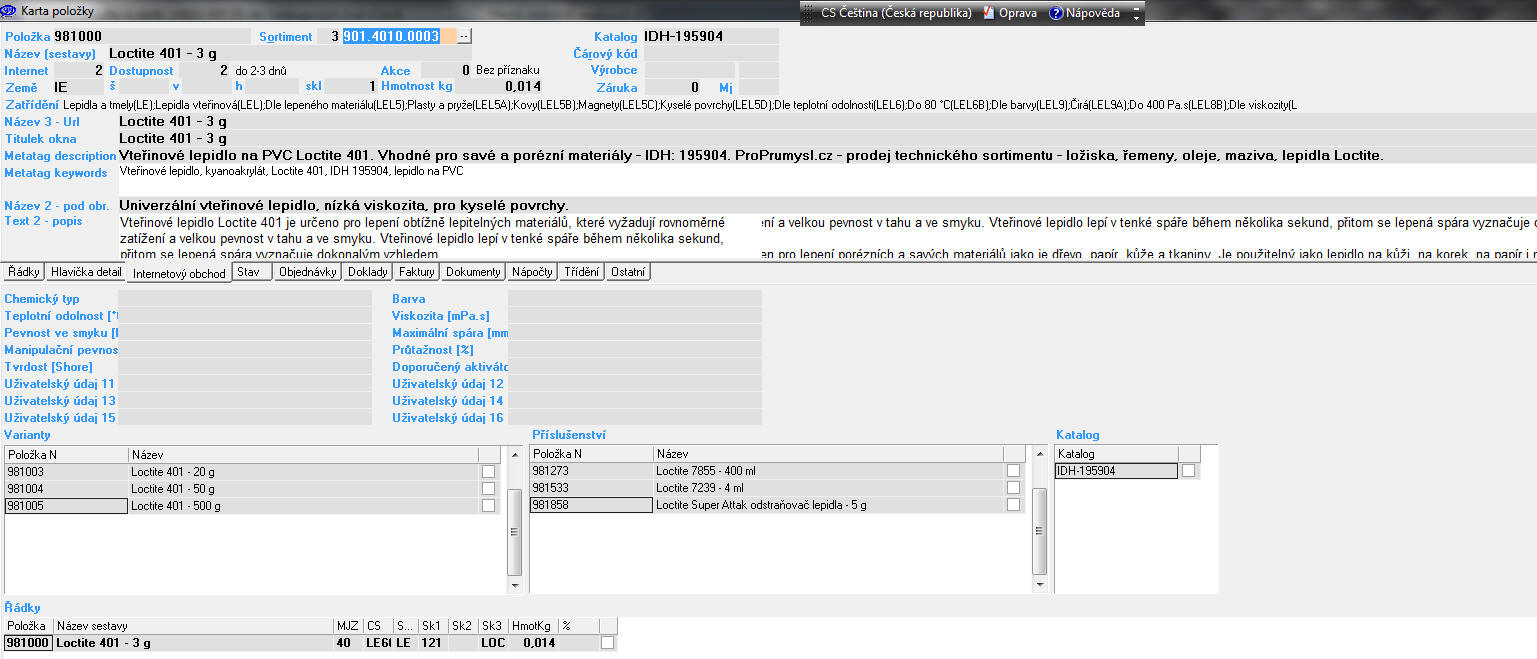
Task: Click the Název column header in Varianty
Action: (303, 454)
